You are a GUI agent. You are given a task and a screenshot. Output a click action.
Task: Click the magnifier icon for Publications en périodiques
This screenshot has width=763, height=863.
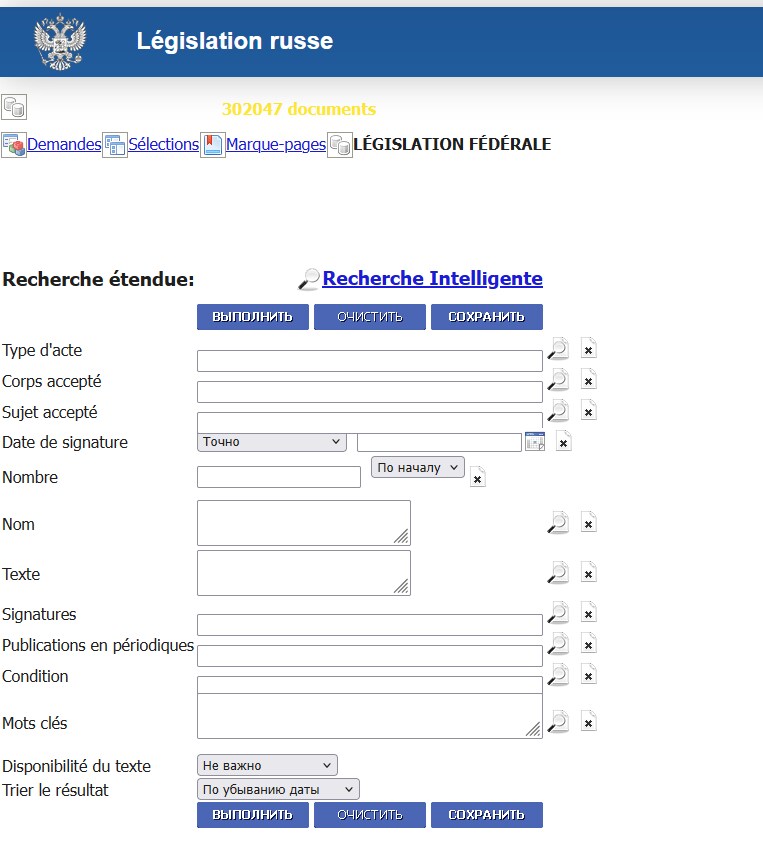pyautogui.click(x=558, y=643)
